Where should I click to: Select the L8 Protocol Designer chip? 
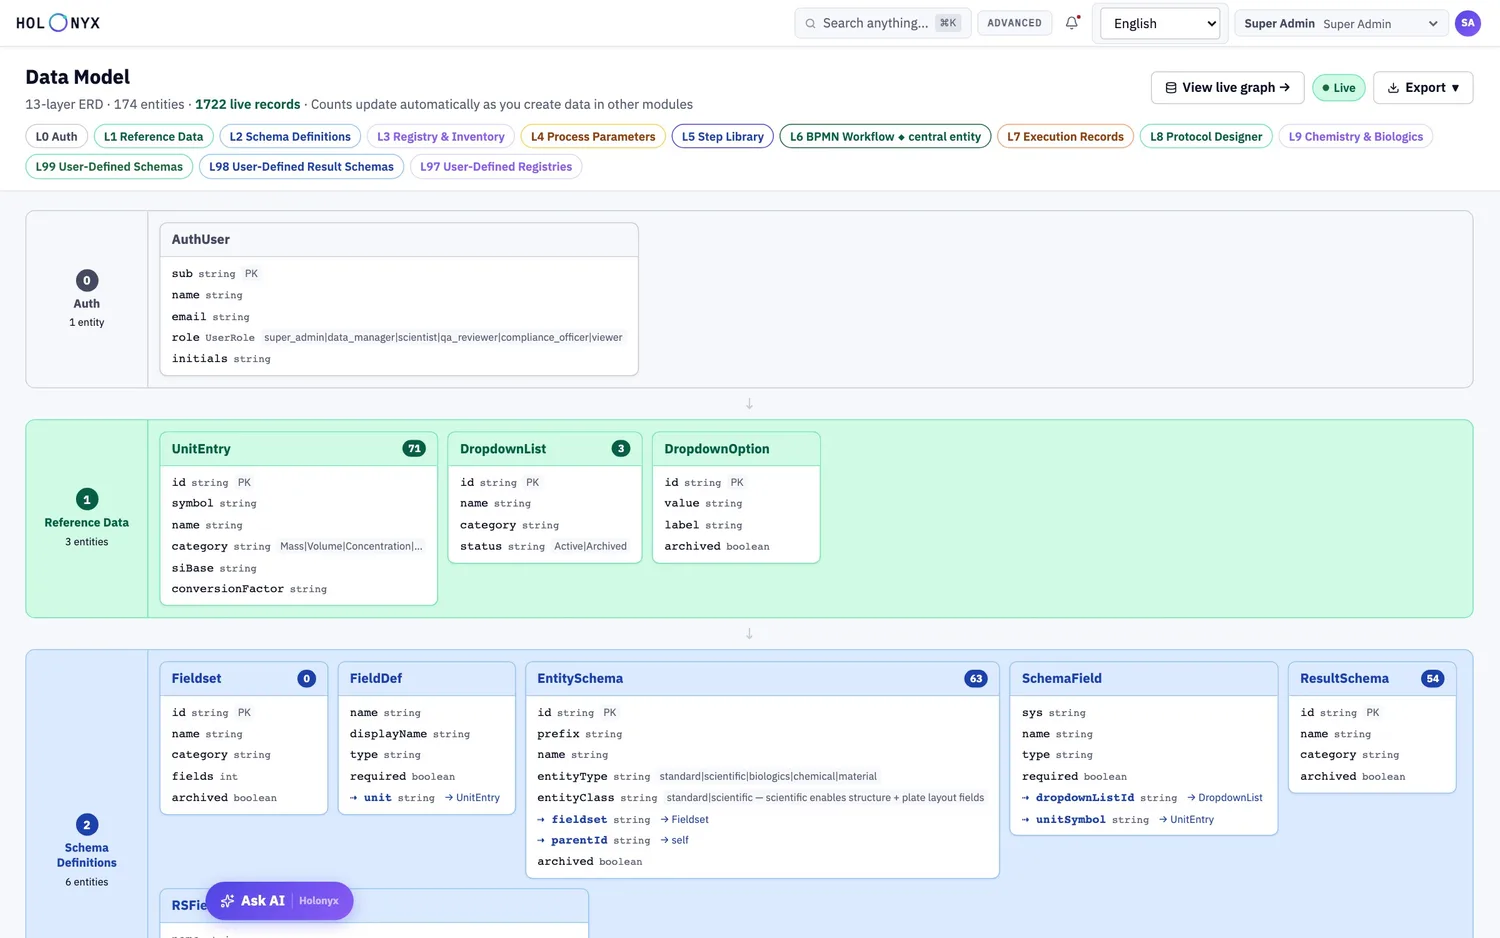click(1206, 137)
